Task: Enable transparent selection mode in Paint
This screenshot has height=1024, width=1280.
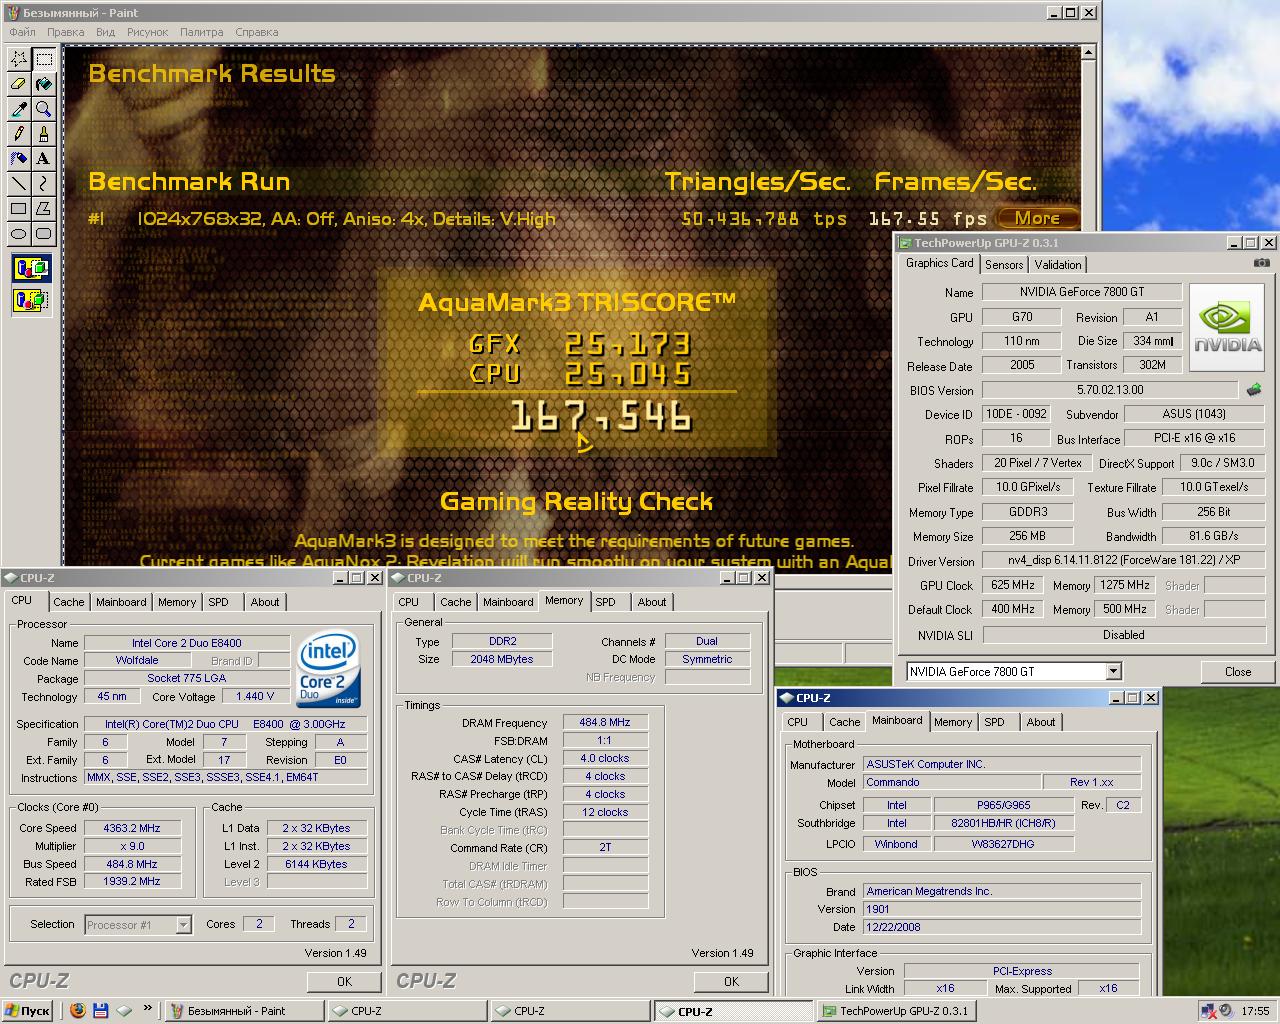Action: coord(32,299)
